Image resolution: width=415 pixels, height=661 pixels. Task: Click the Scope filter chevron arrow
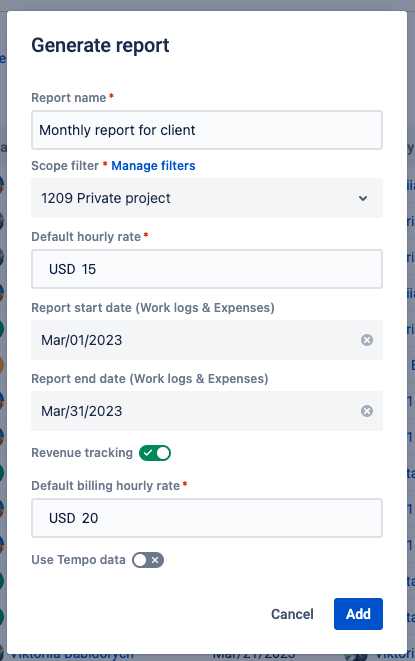tap(363, 198)
